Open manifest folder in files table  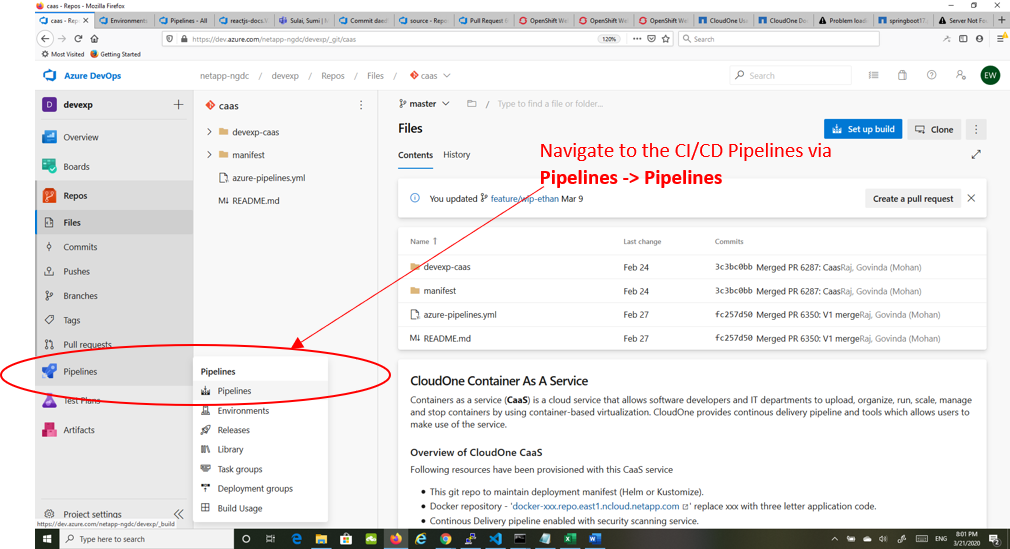coord(439,291)
